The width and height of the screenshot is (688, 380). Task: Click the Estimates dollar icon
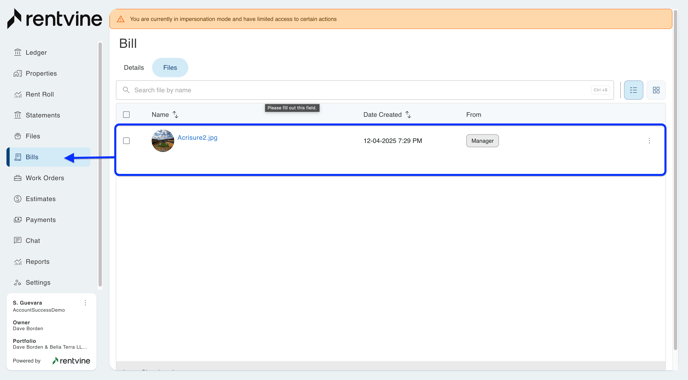point(18,199)
